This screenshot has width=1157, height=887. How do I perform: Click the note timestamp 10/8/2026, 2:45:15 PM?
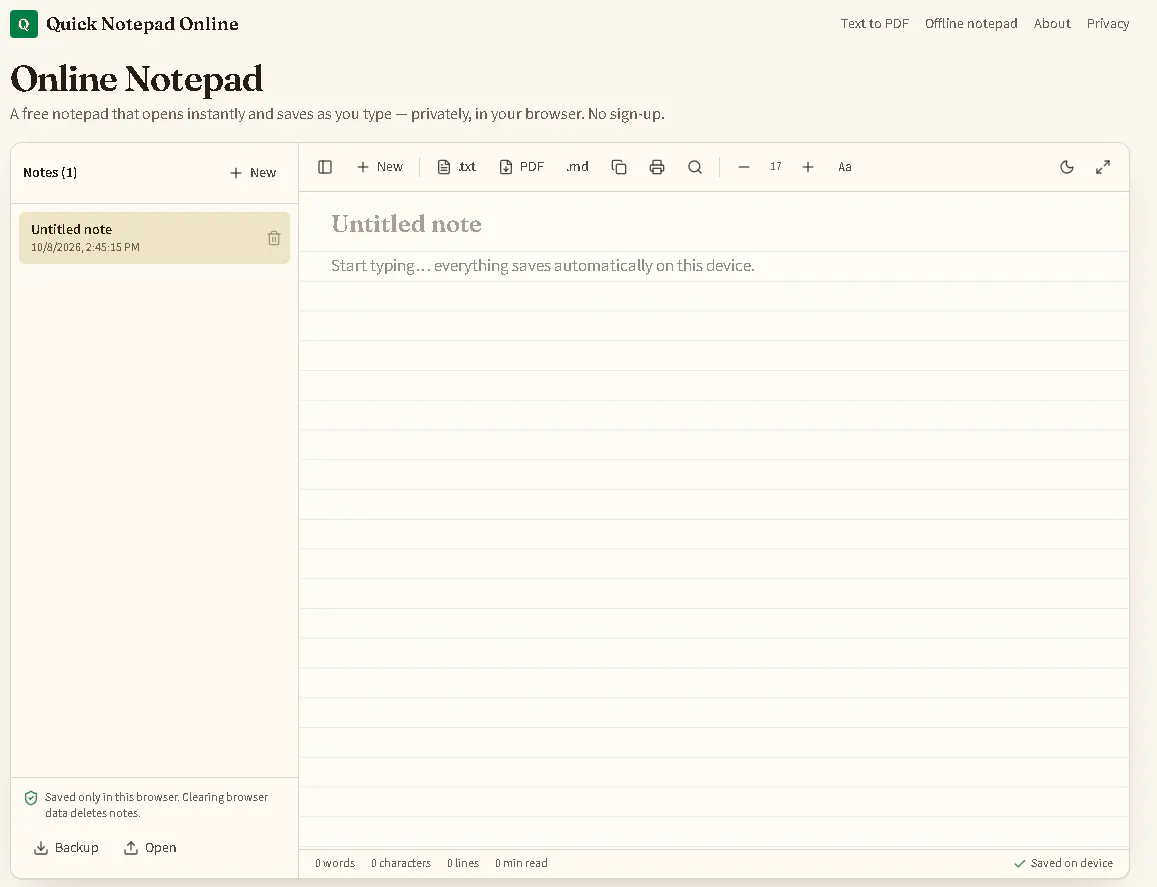tap(85, 247)
